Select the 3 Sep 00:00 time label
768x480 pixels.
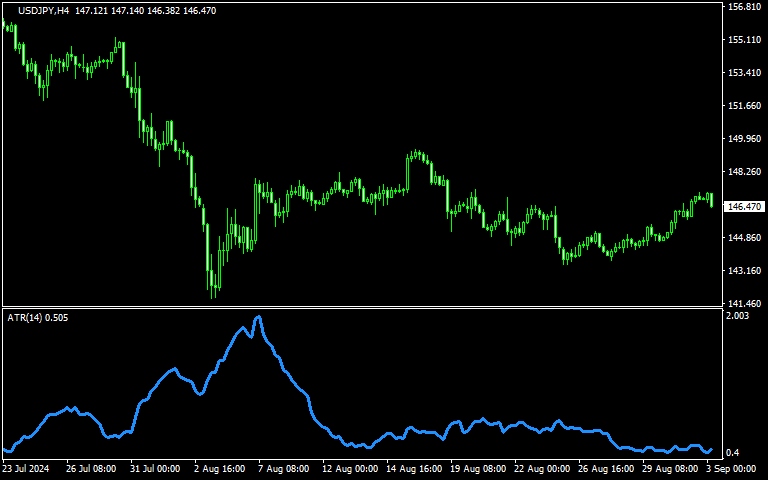[x=731, y=468]
